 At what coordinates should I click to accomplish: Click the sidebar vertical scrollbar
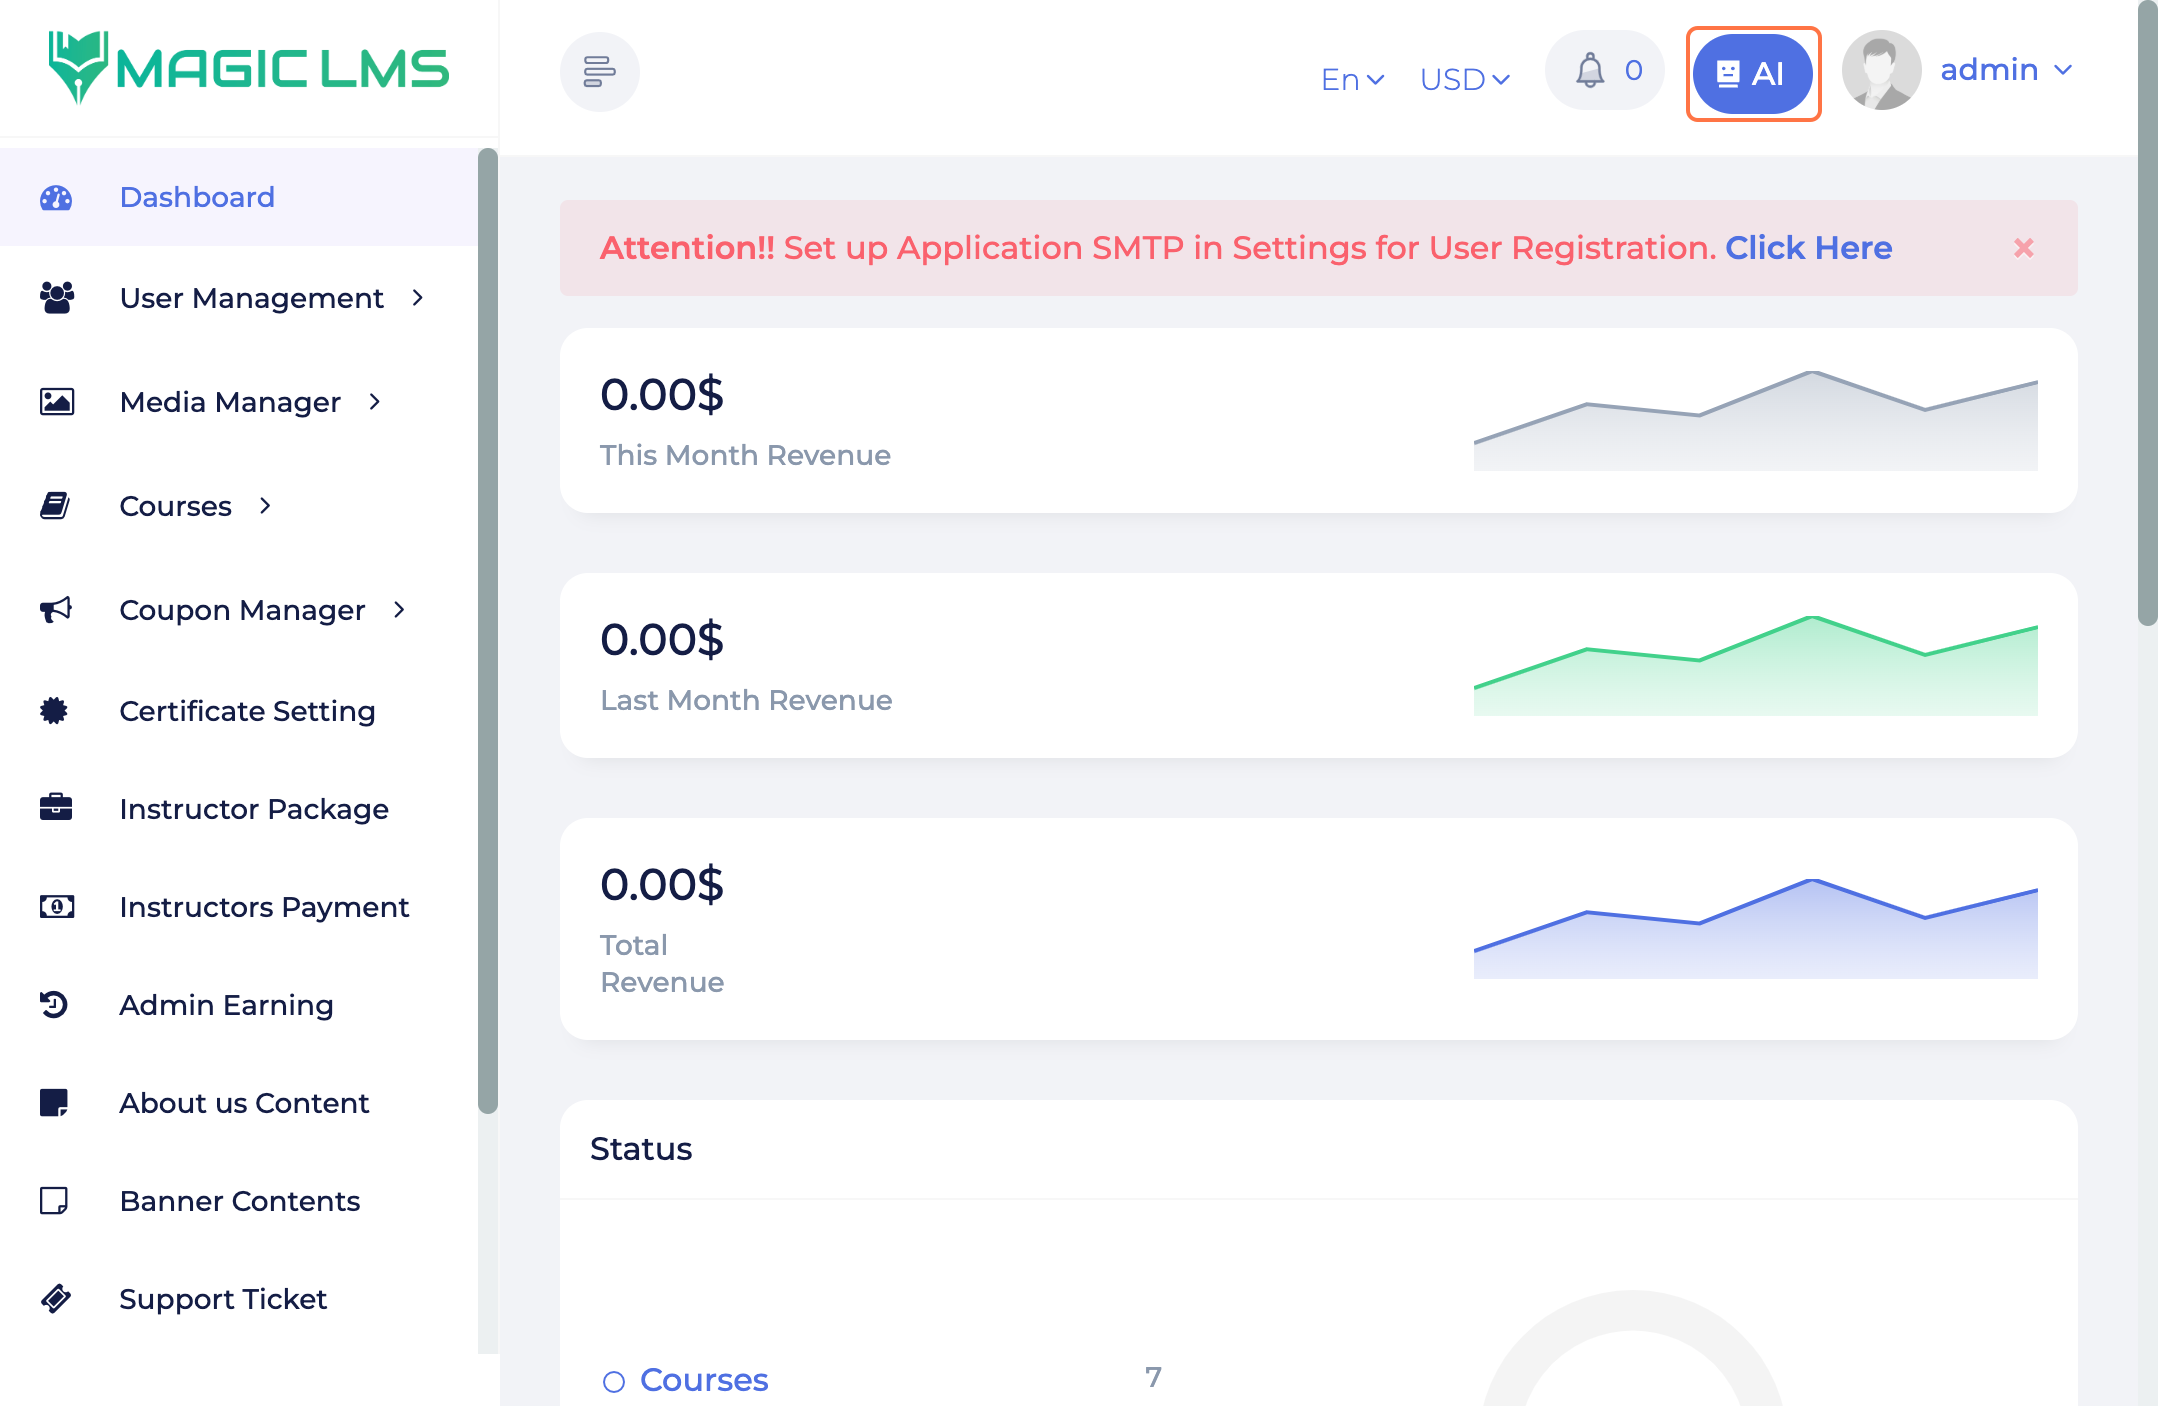[x=488, y=630]
